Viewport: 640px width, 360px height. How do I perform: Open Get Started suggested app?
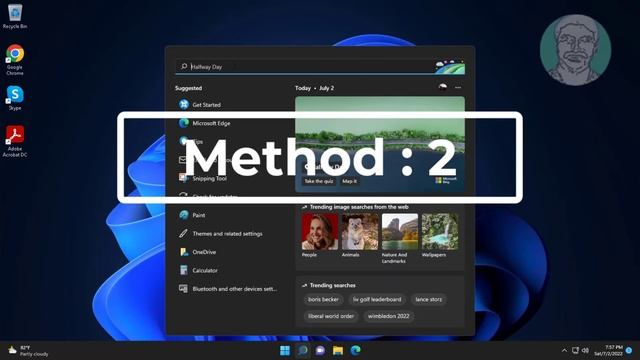[x=229, y=105]
